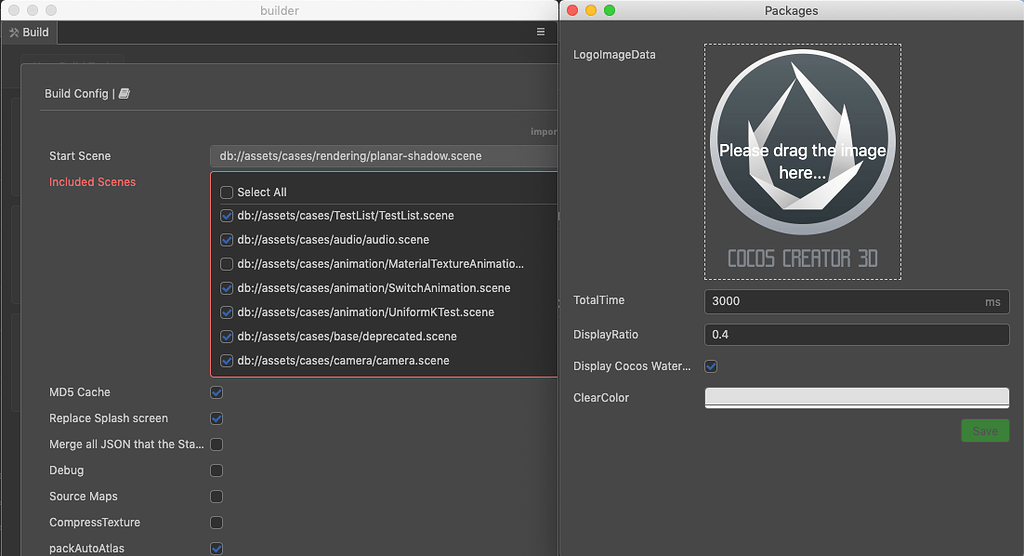The height and width of the screenshot is (556, 1024).
Task: Toggle packAutoAtlas checkbox
Action: point(217,548)
